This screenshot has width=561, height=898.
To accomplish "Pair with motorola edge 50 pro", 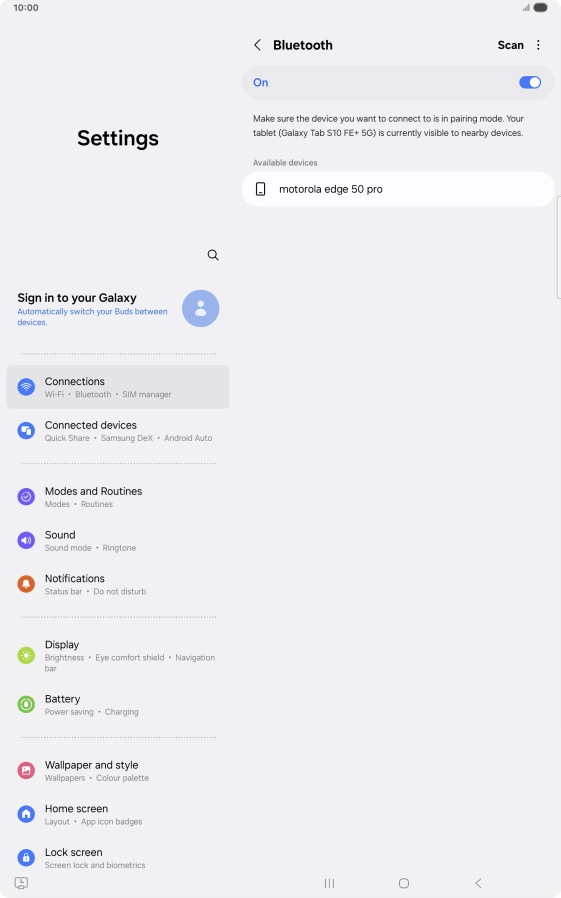I will pyautogui.click(x=398, y=189).
